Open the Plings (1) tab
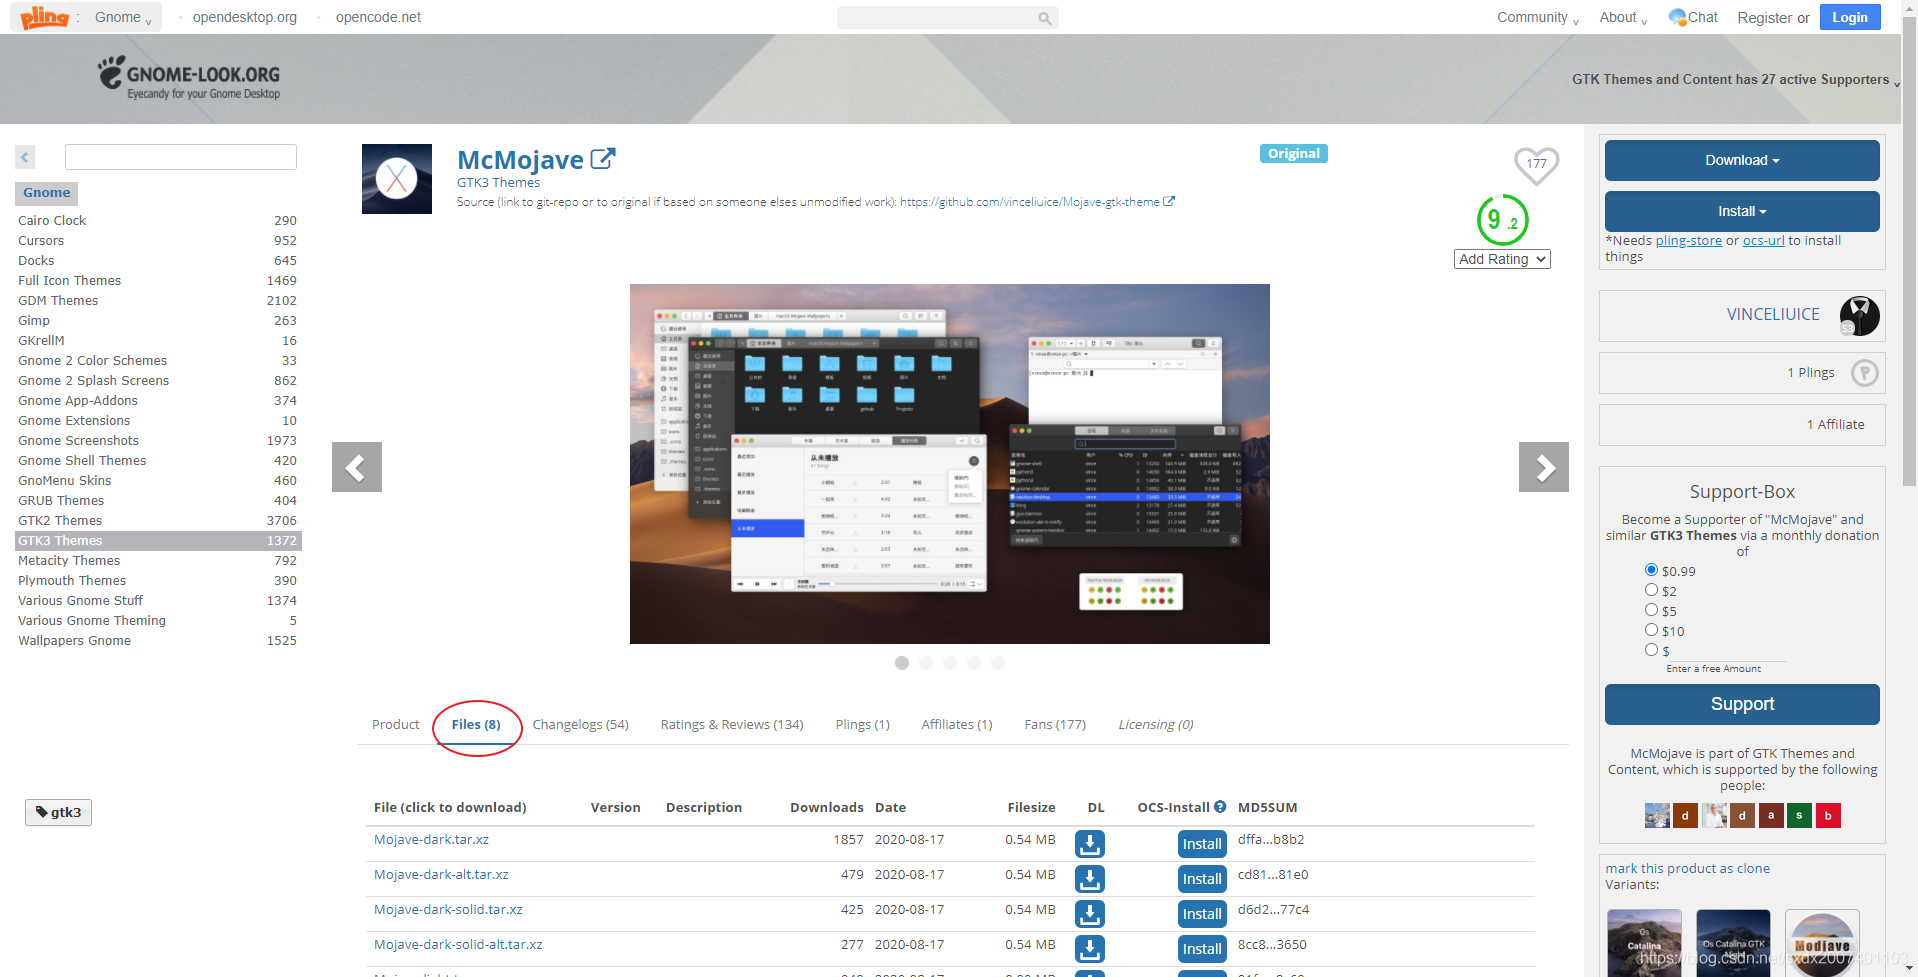 point(862,725)
